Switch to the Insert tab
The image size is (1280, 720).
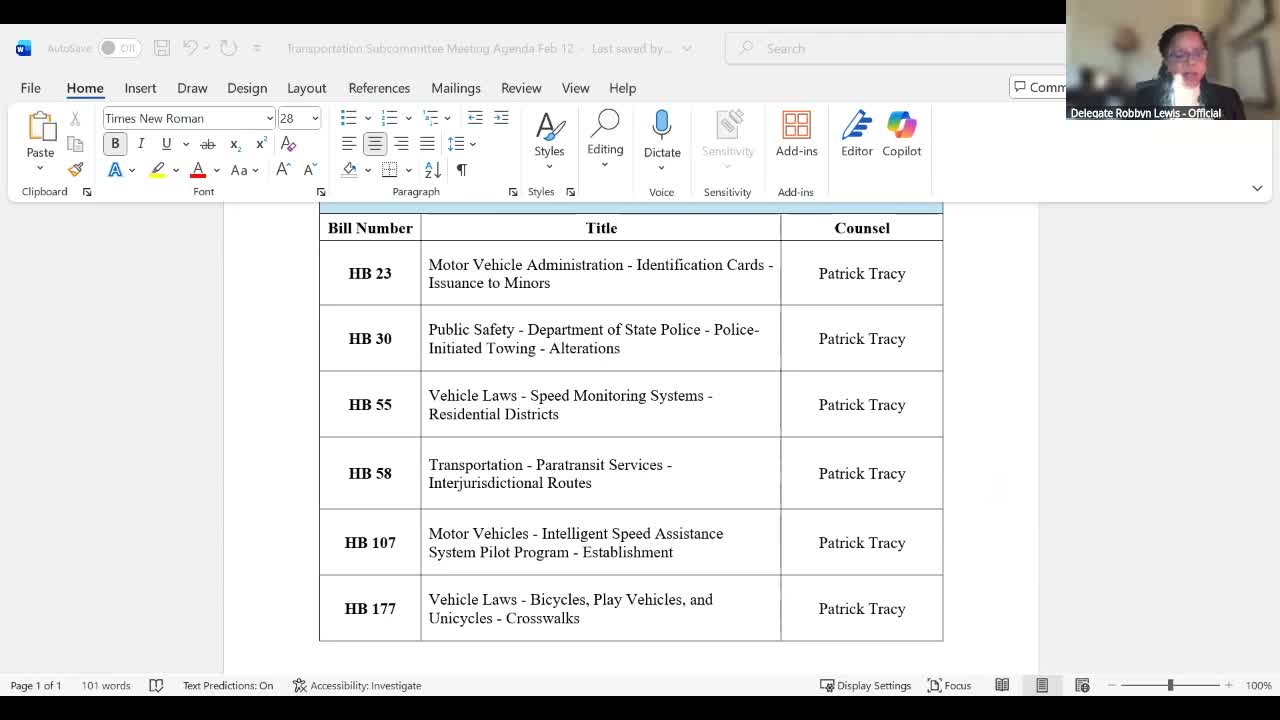pyautogui.click(x=140, y=88)
